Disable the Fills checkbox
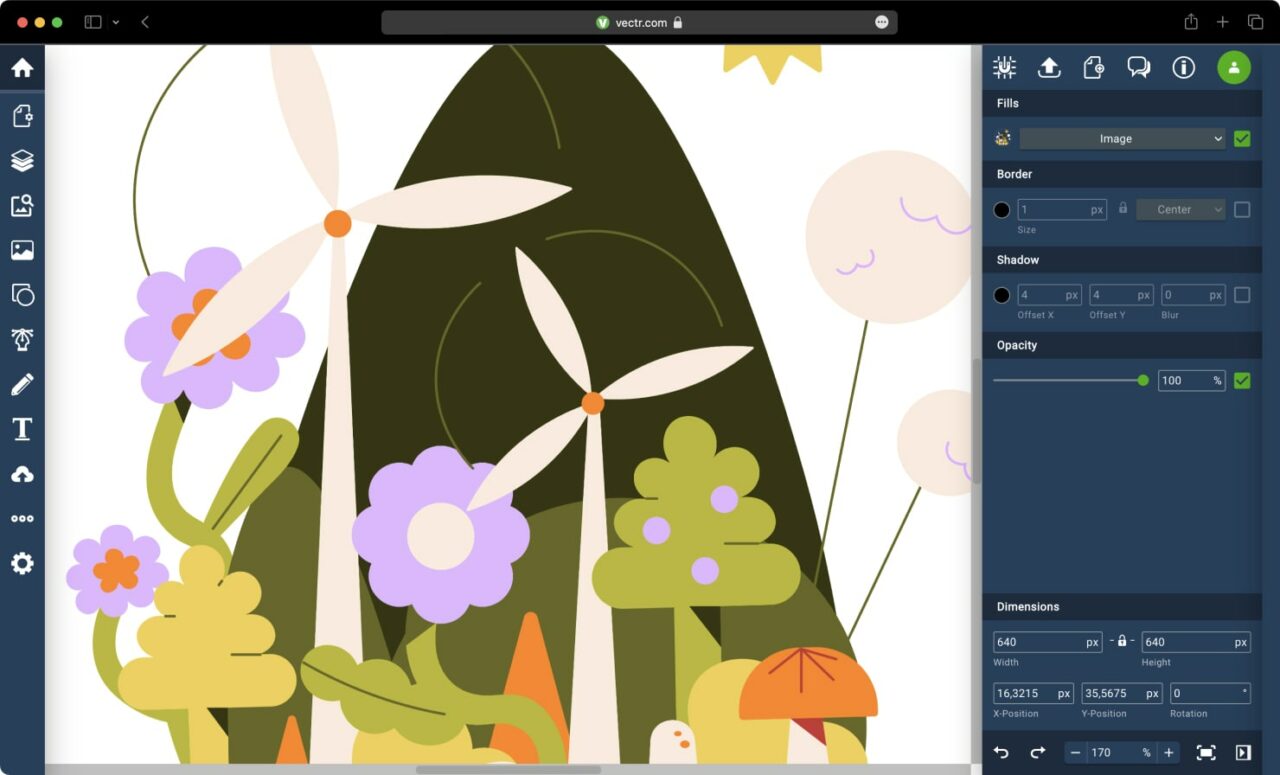The height and width of the screenshot is (775, 1280). coord(1242,139)
